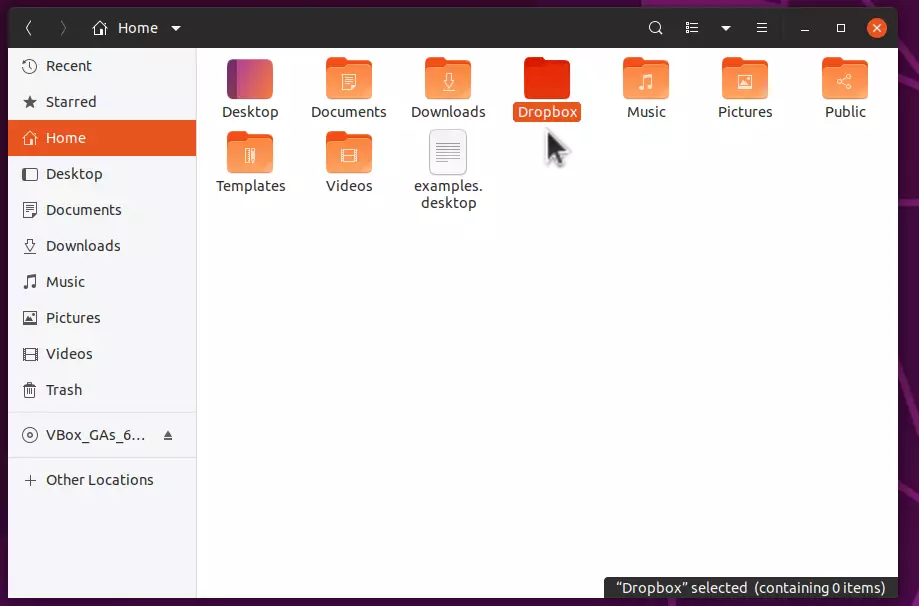Click the home icon in path bar
The height and width of the screenshot is (606, 919).
100,28
